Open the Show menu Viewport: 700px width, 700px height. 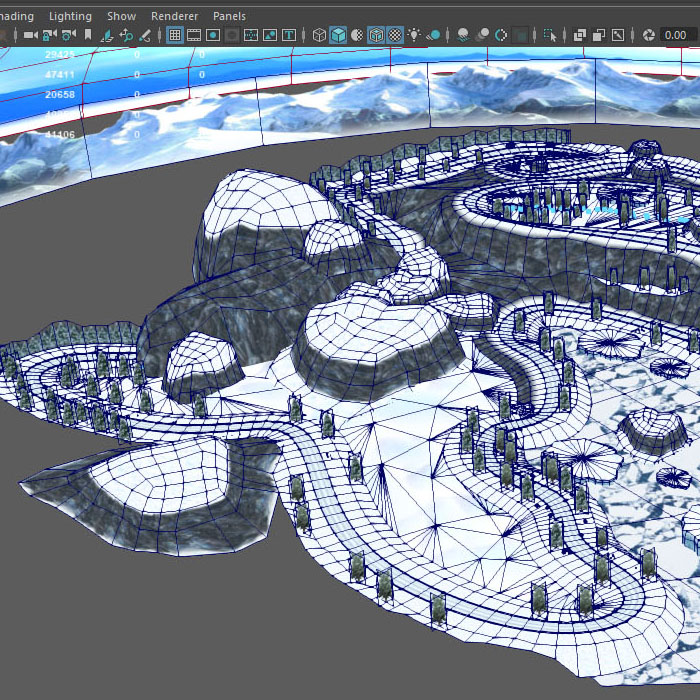(121, 16)
